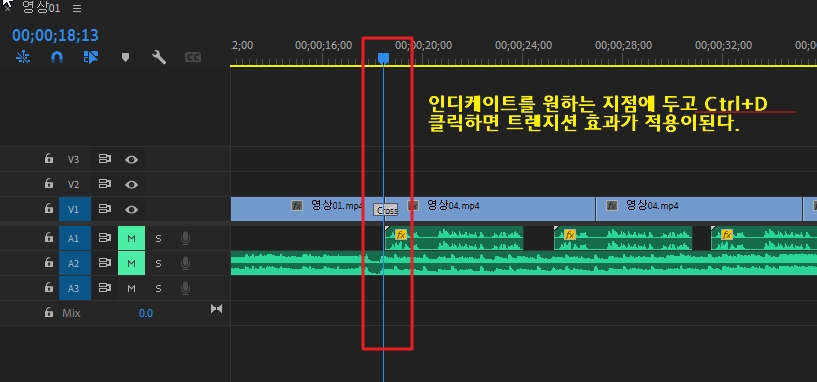
Task: Toggle lock on track V3
Action: [x=48, y=159]
